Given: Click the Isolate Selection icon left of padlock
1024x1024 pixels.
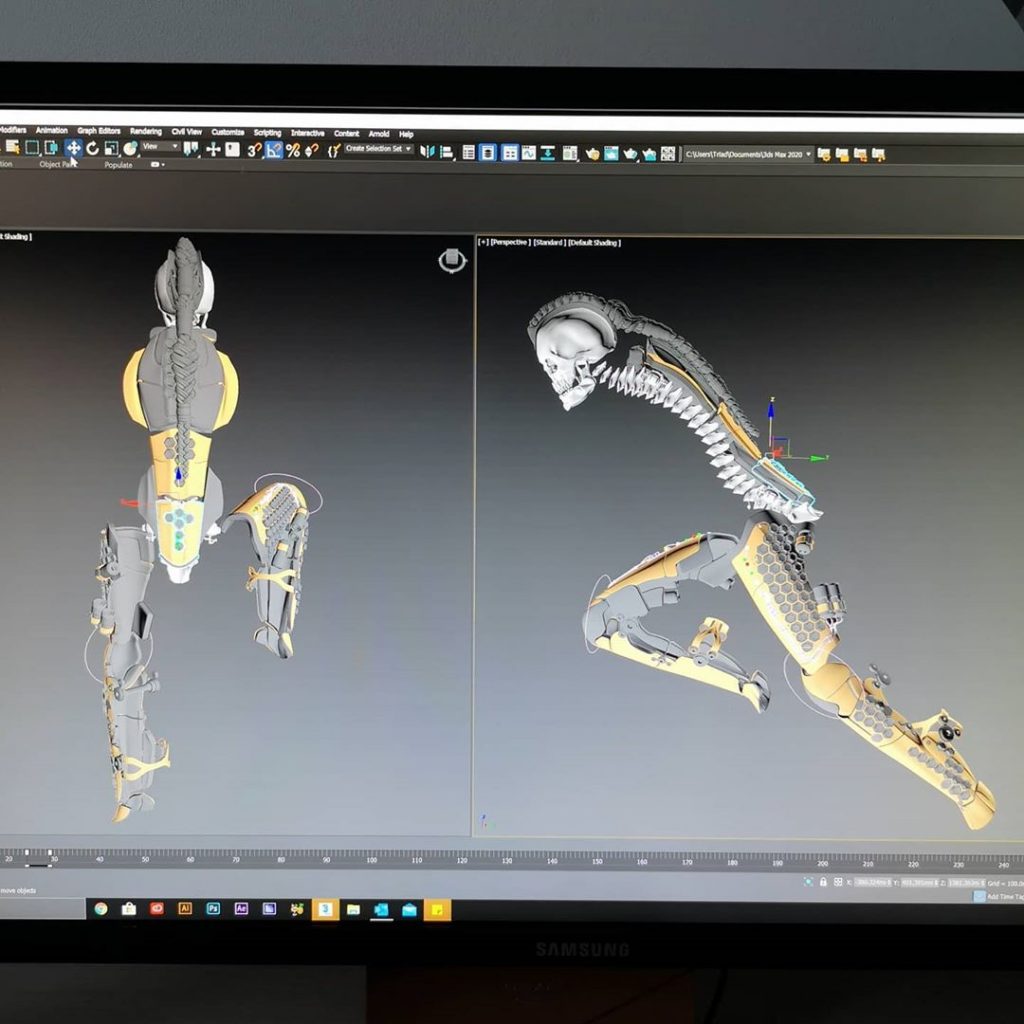Looking at the screenshot, I should click(x=808, y=882).
